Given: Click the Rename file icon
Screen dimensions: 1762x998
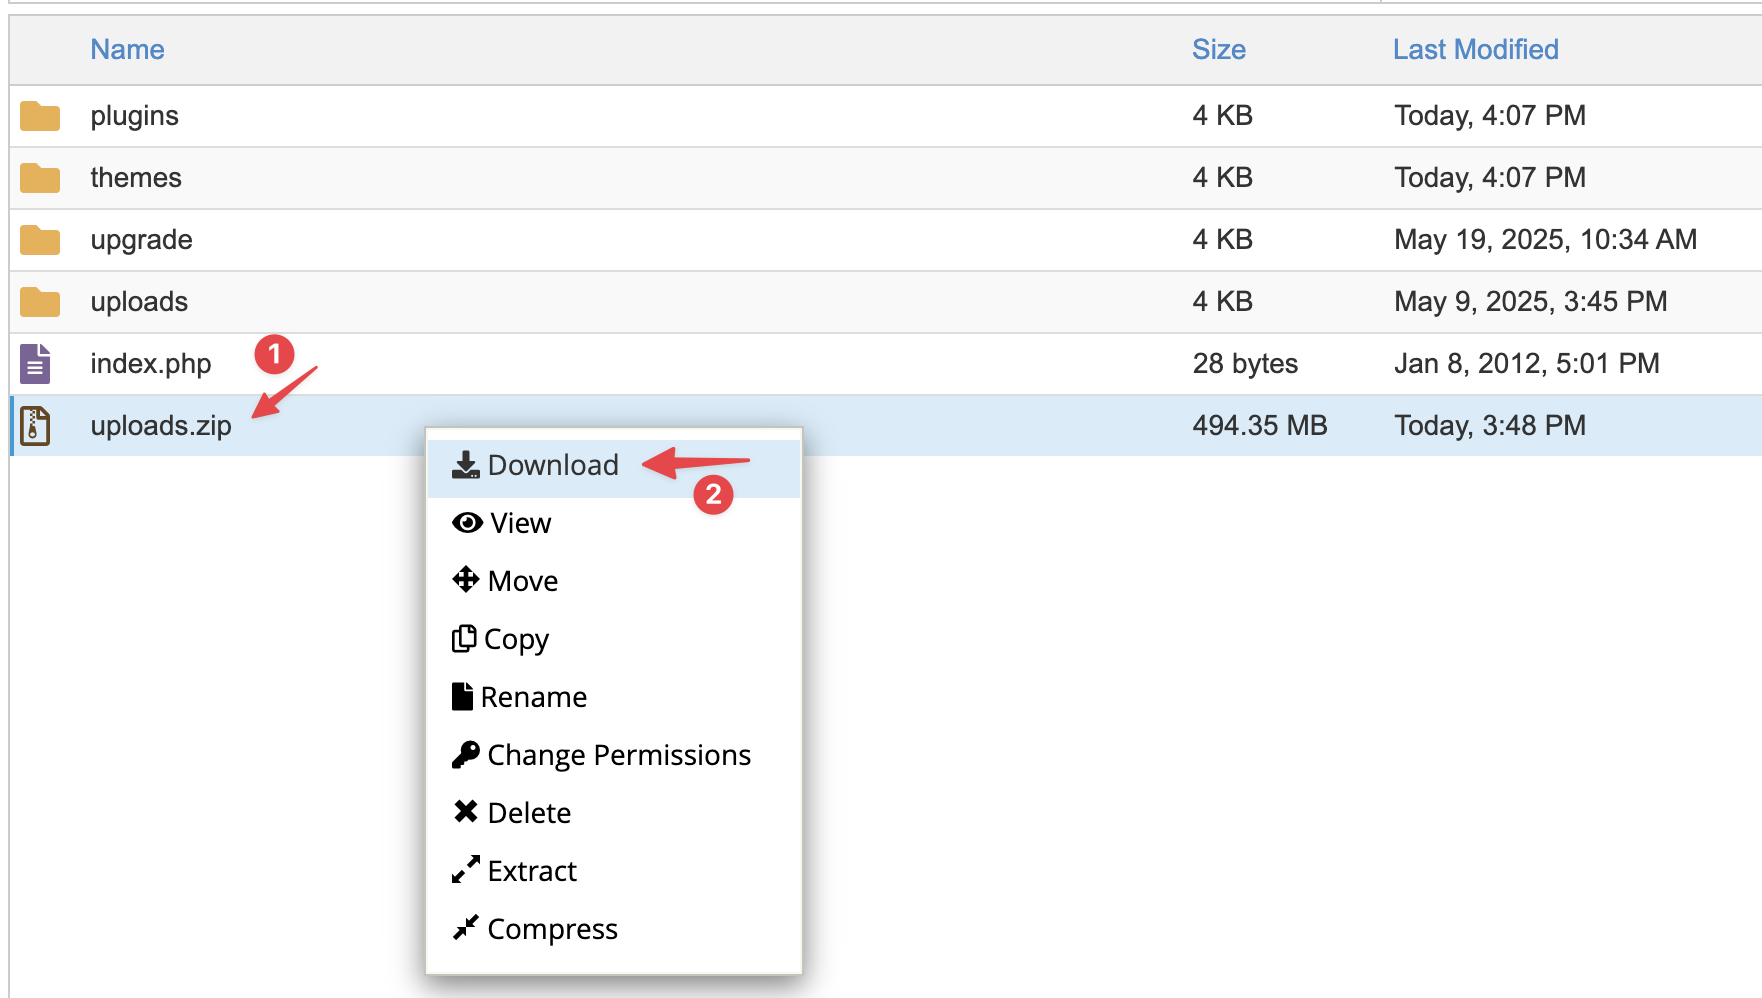Looking at the screenshot, I should tap(462, 696).
